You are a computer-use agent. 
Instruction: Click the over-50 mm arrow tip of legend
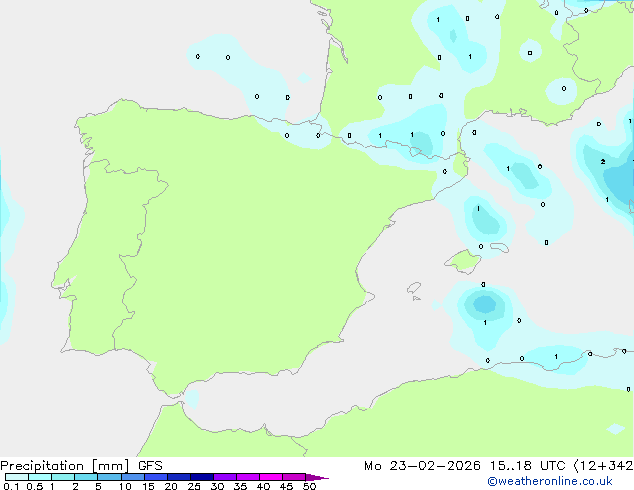[317, 477]
